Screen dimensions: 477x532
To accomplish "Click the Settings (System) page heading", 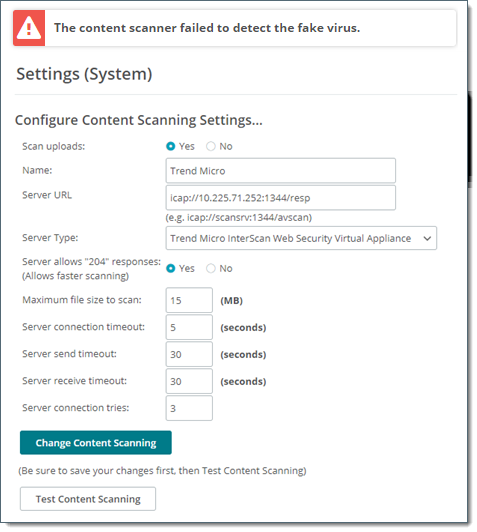I will [84, 74].
